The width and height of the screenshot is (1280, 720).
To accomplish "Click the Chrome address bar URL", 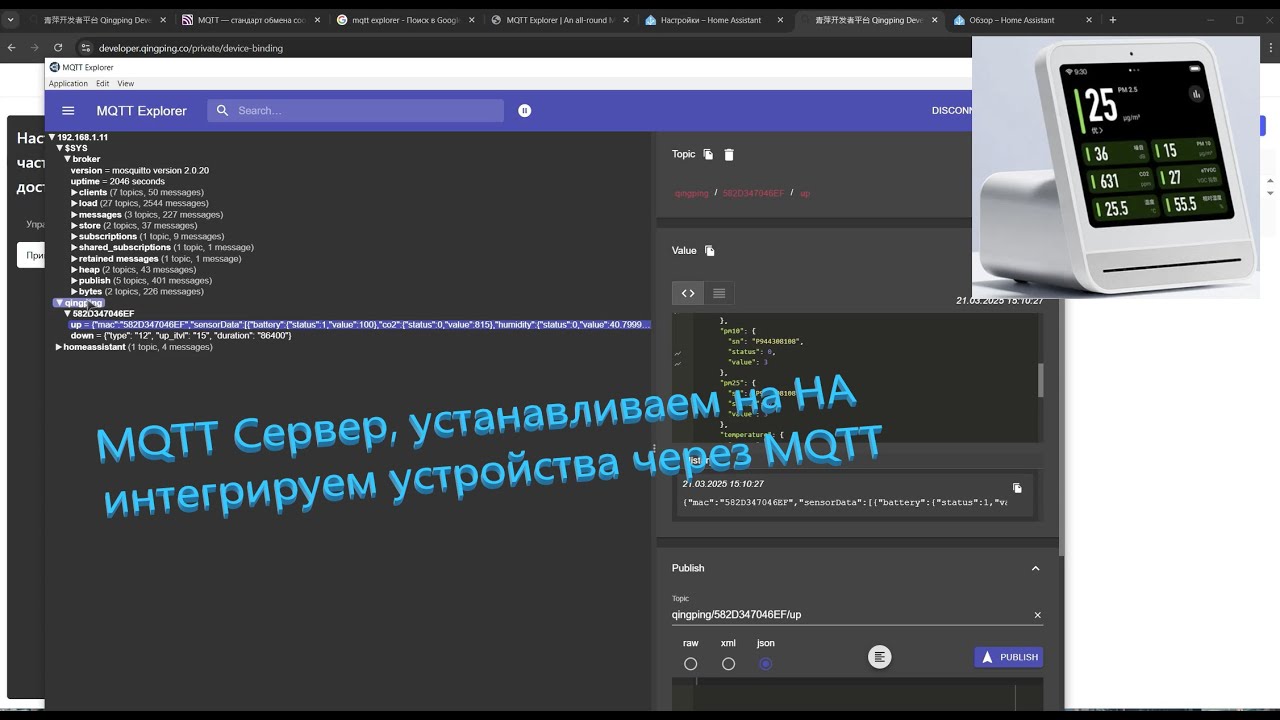I will [191, 48].
